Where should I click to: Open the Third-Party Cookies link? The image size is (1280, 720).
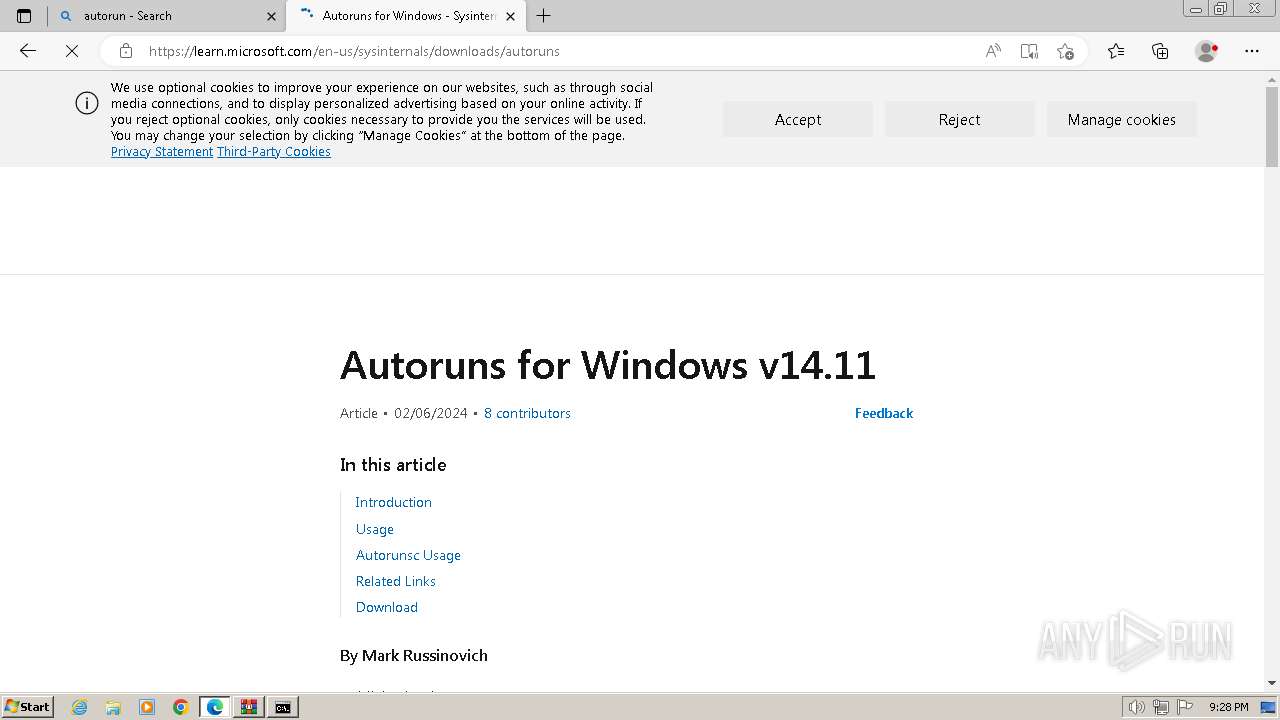274,152
